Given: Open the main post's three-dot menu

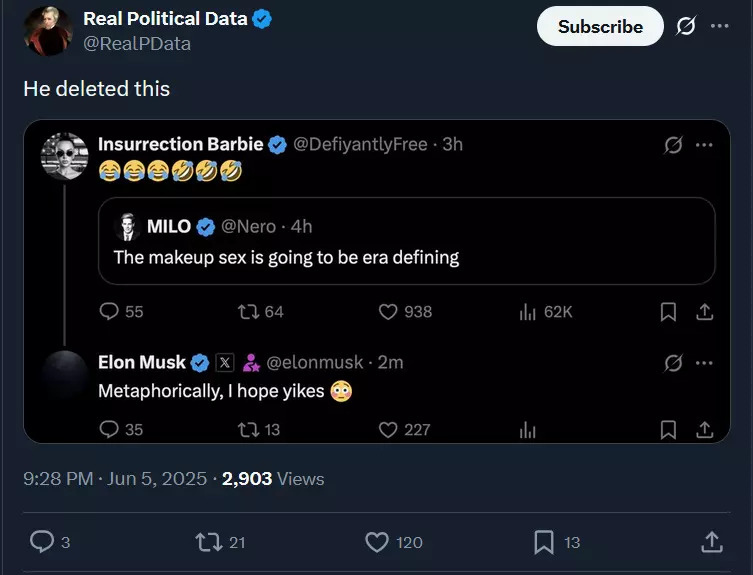Looking at the screenshot, I should (720, 27).
